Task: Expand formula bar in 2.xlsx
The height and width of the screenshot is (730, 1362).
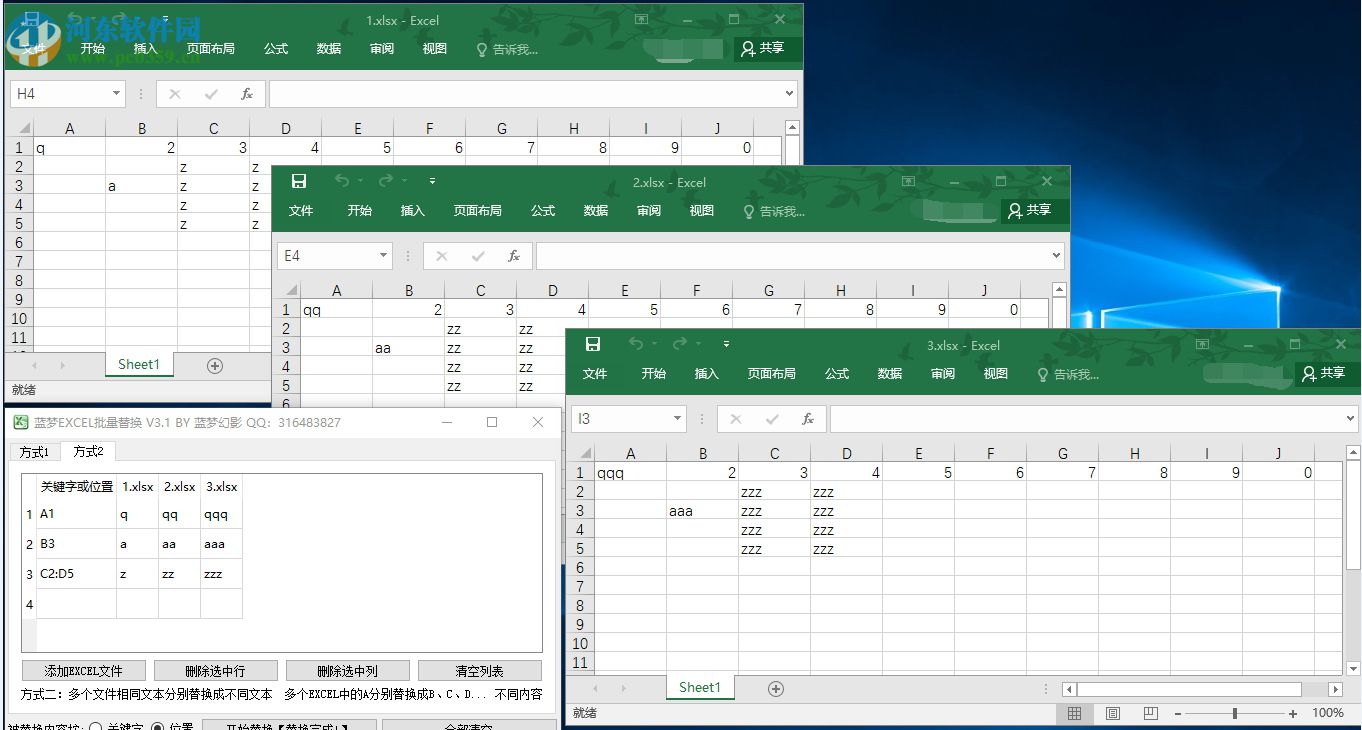Action: pyautogui.click(x=1056, y=256)
